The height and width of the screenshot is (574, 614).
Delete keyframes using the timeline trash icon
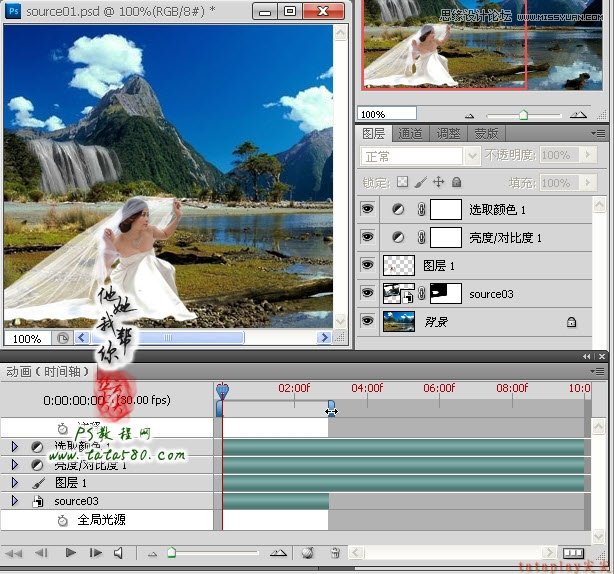click(335, 552)
